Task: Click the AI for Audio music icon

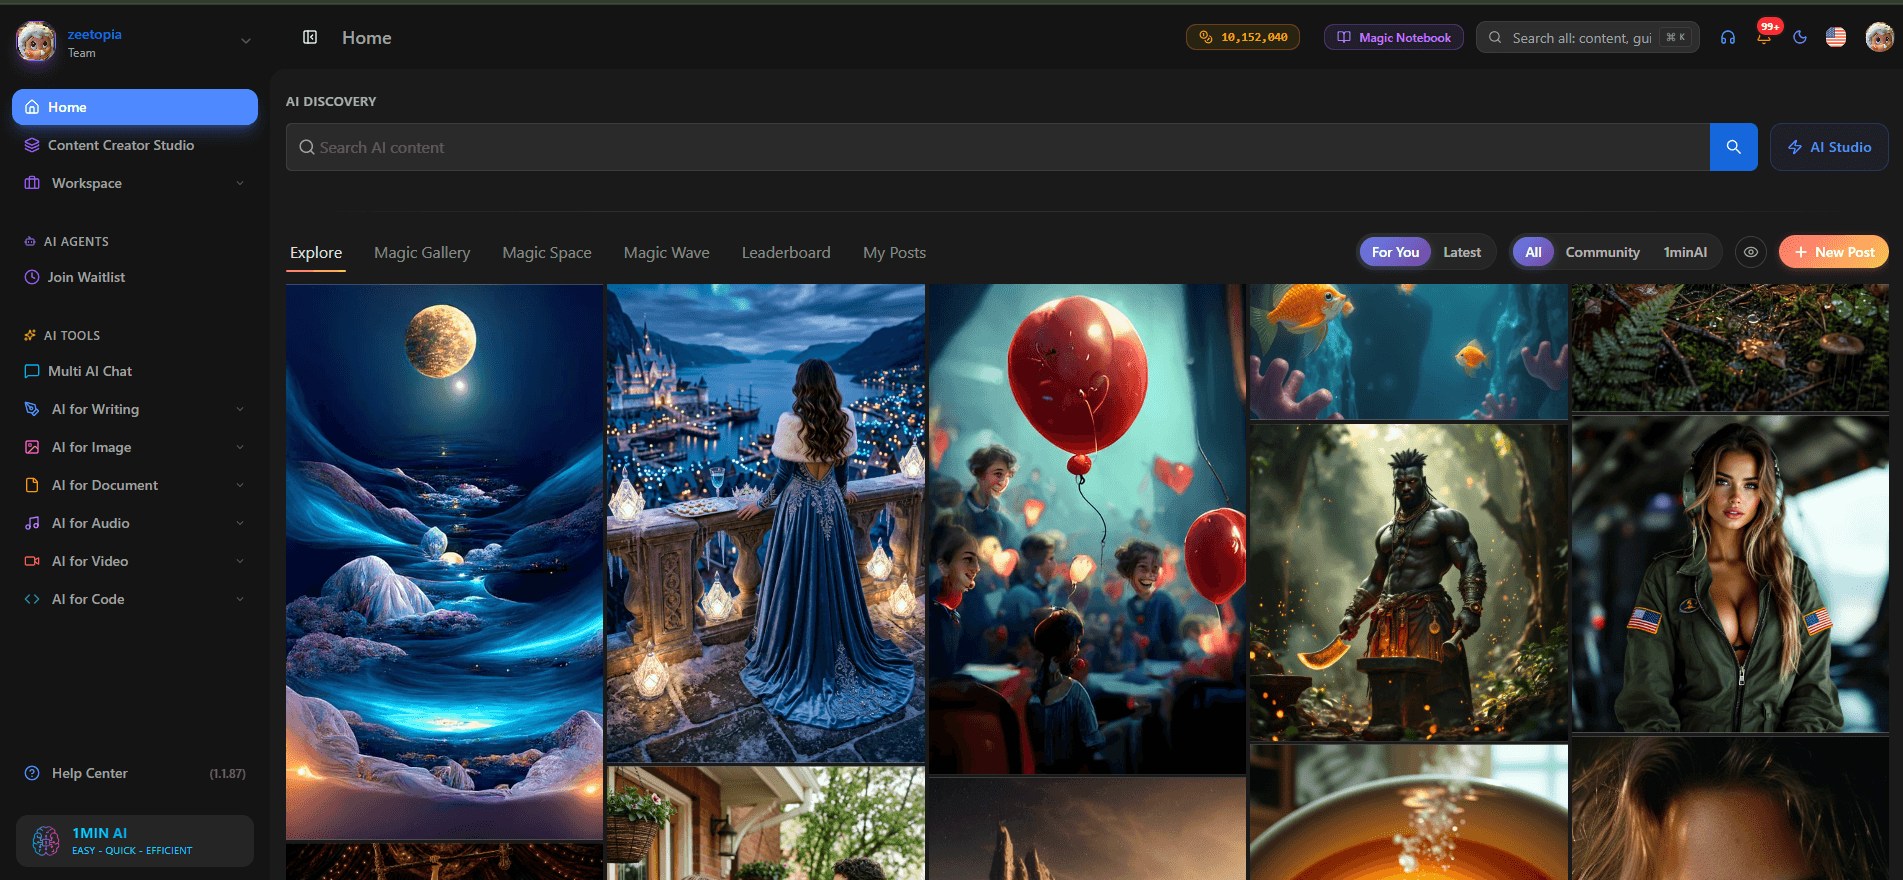Action: click(32, 523)
